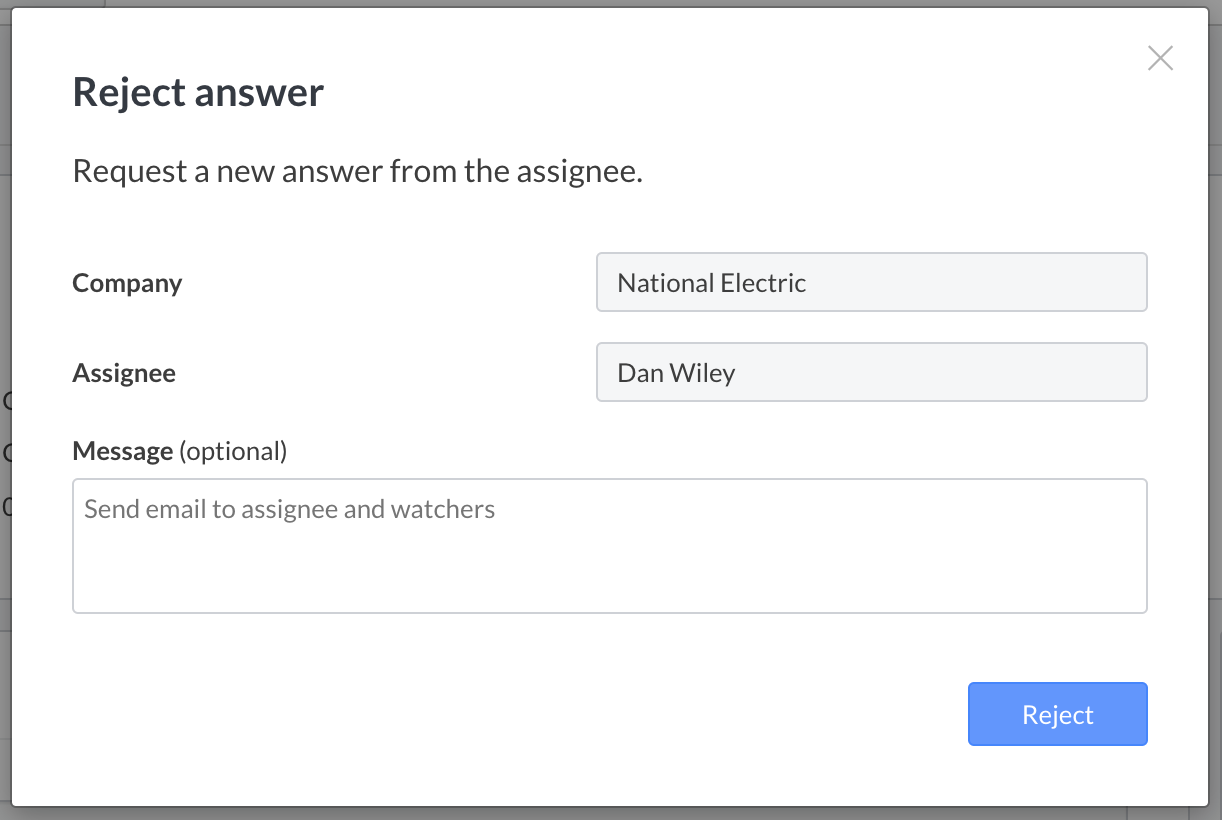
Task: Click the "(optional)" text beside Message
Action: pos(233,451)
